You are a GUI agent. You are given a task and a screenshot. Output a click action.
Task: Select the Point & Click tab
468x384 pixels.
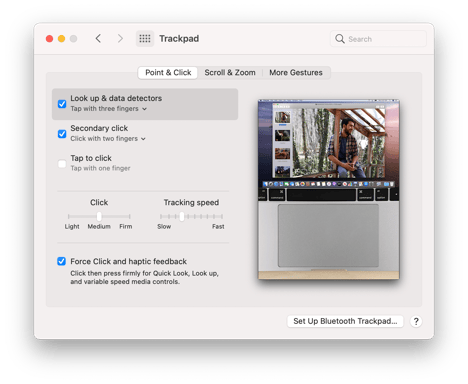click(168, 73)
